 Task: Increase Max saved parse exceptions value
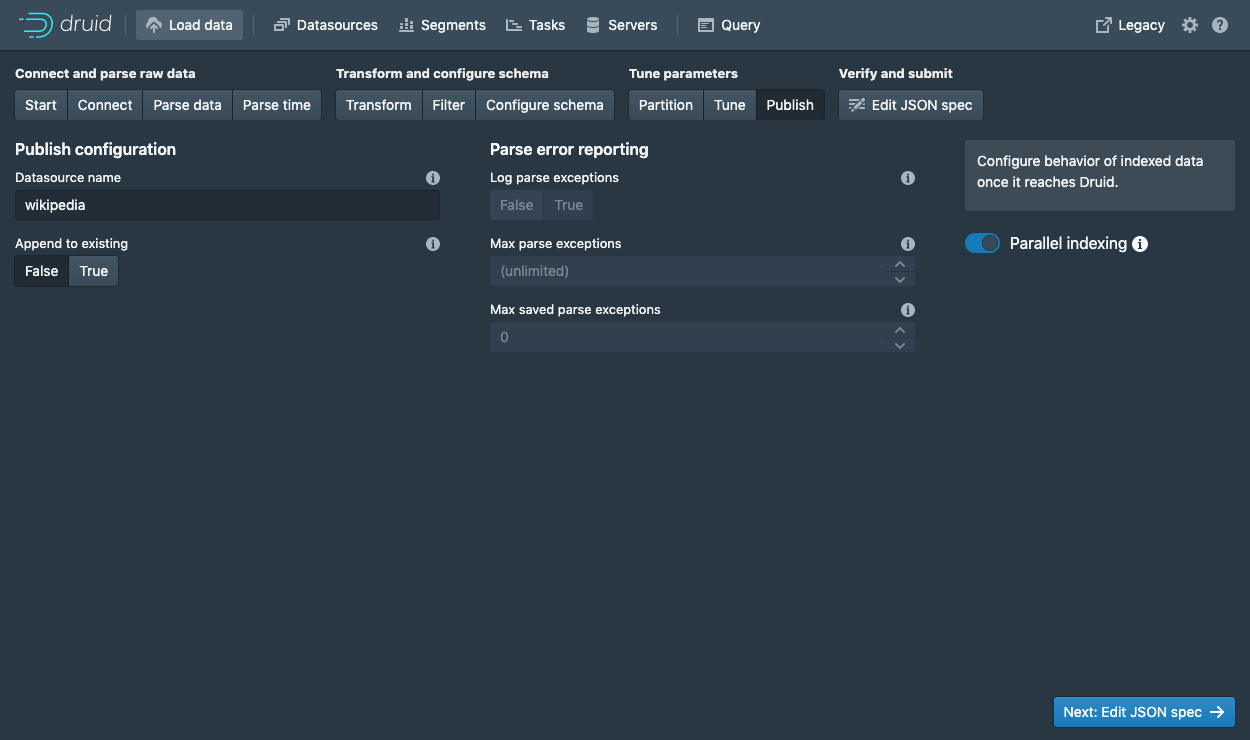900,330
